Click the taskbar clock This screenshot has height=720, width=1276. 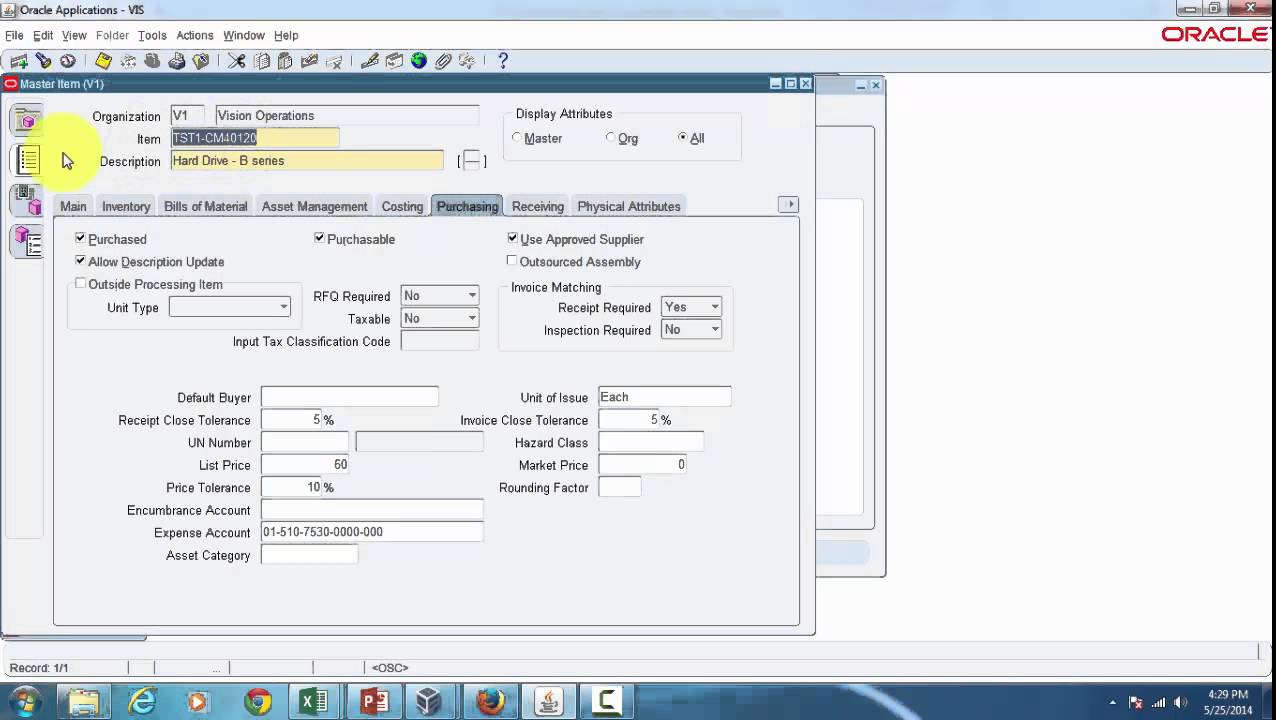(1228, 702)
